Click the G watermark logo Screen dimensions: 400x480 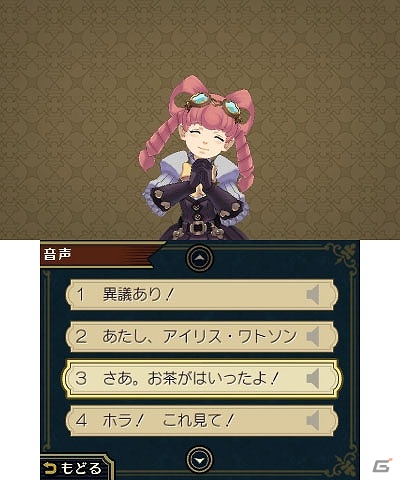[382, 466]
